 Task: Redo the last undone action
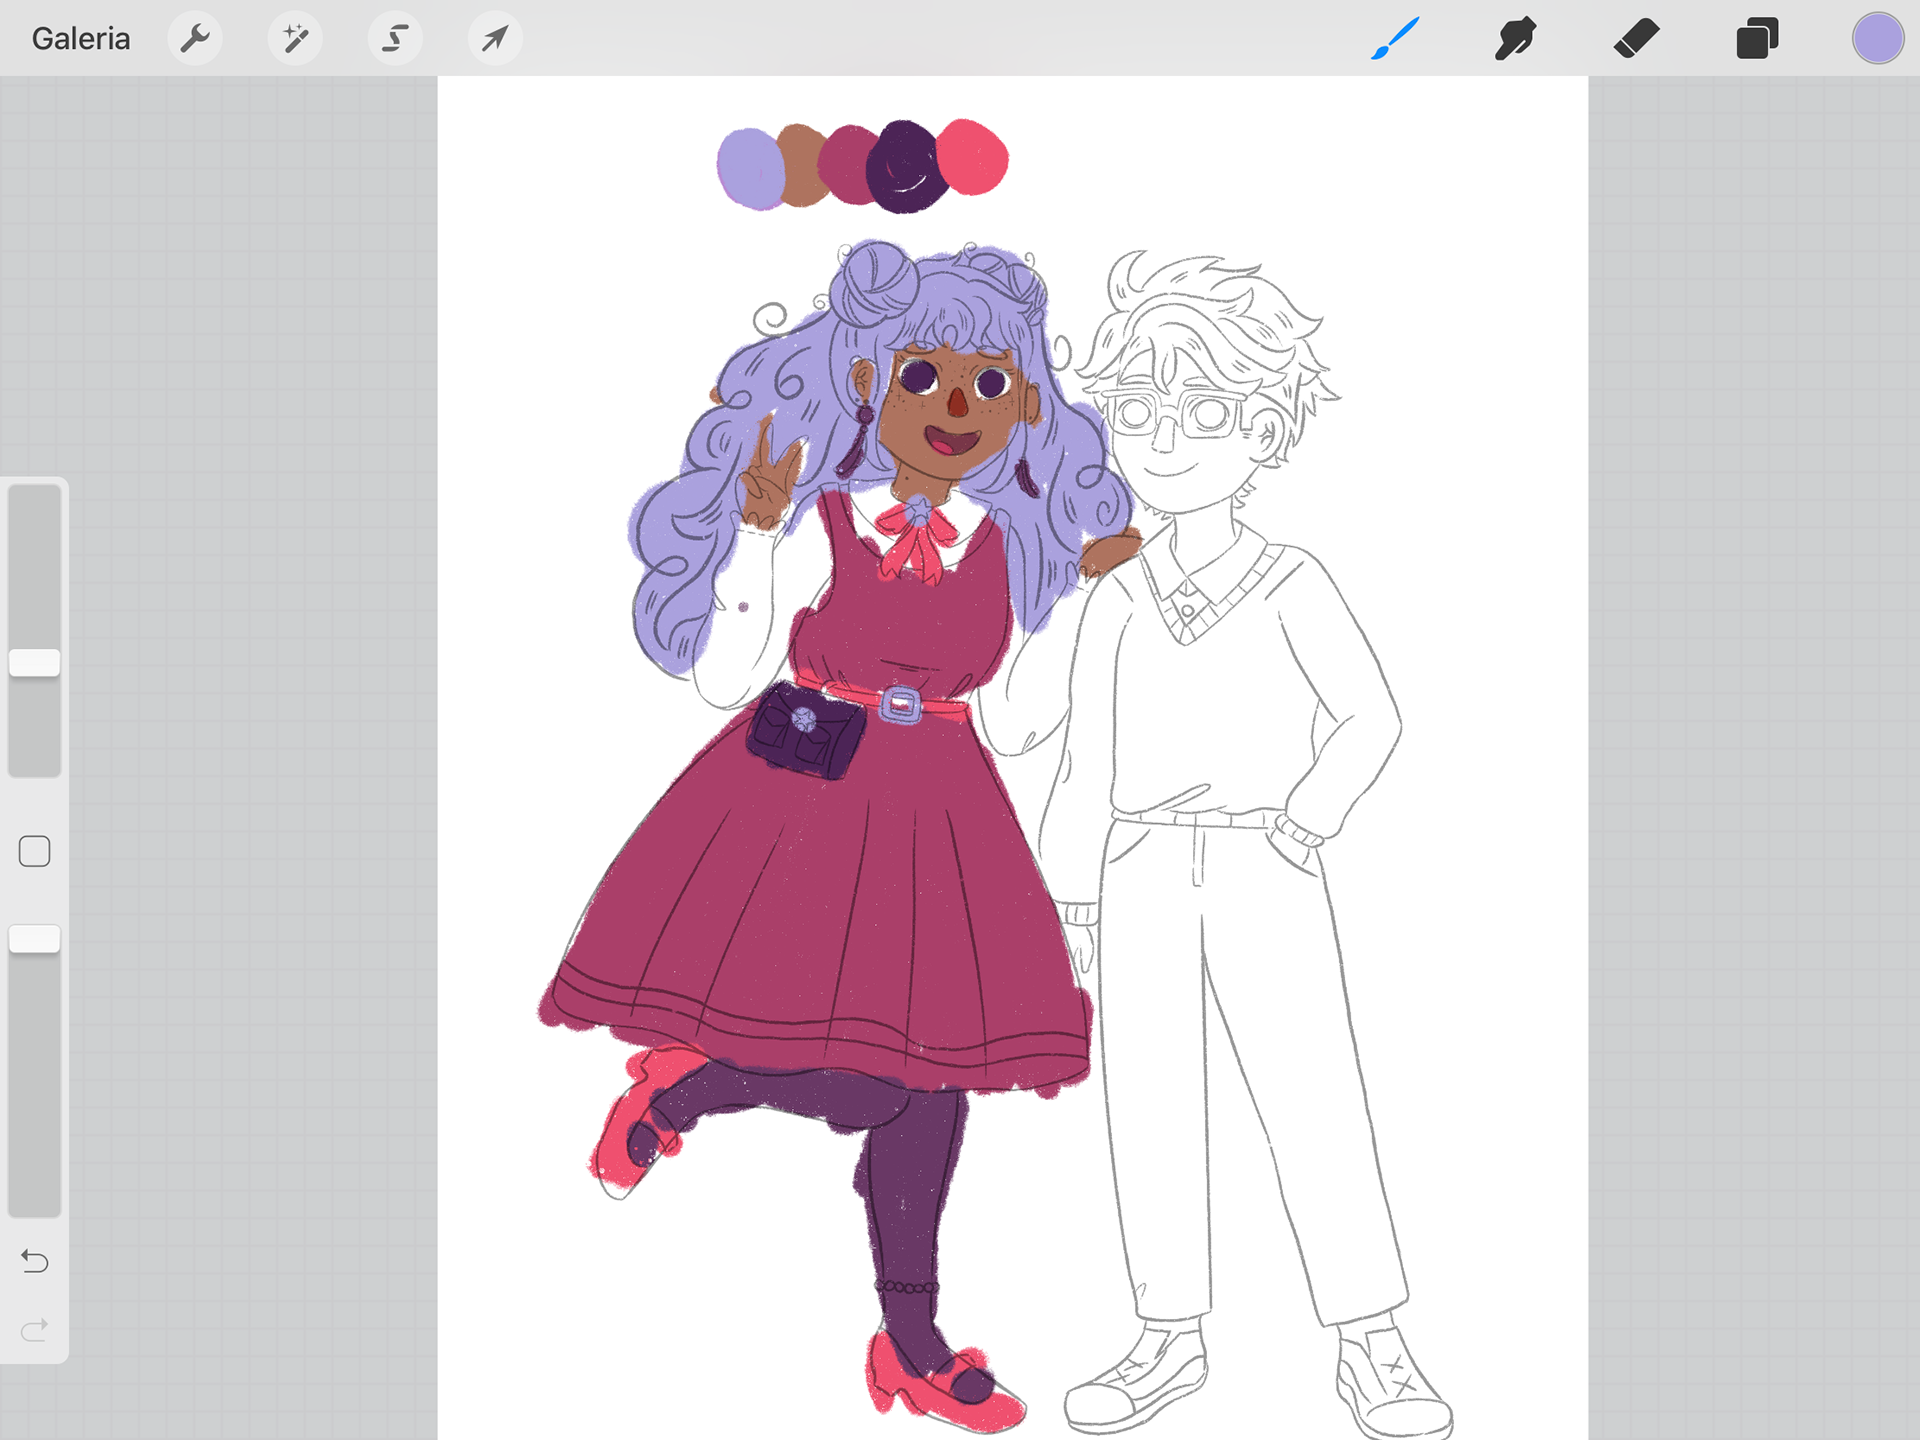click(35, 1330)
